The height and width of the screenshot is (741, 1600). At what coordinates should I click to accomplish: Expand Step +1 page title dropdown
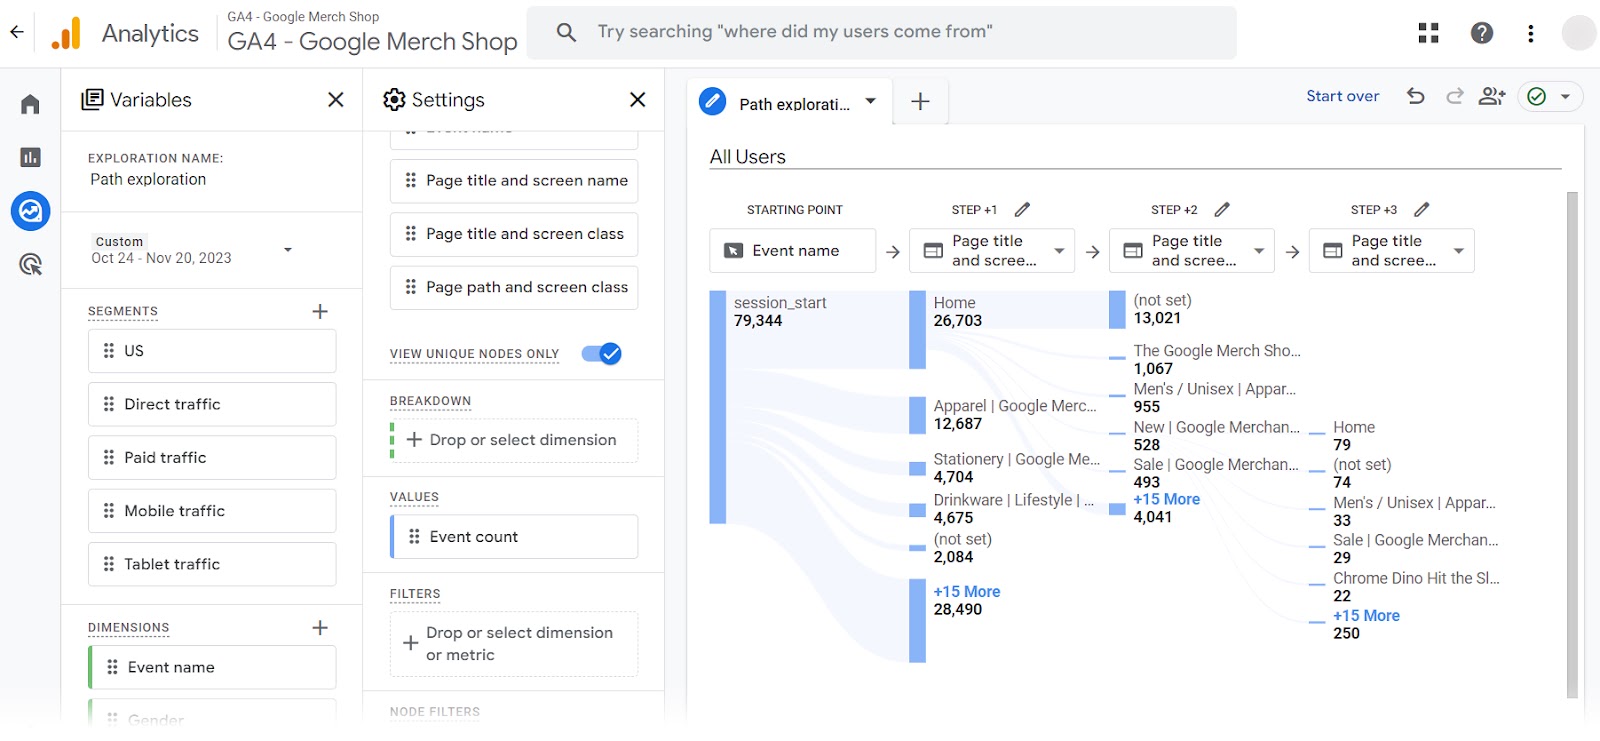(1059, 251)
